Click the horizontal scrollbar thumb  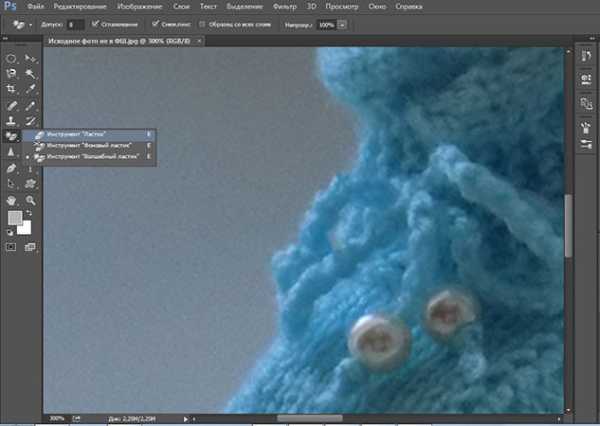(x=310, y=419)
